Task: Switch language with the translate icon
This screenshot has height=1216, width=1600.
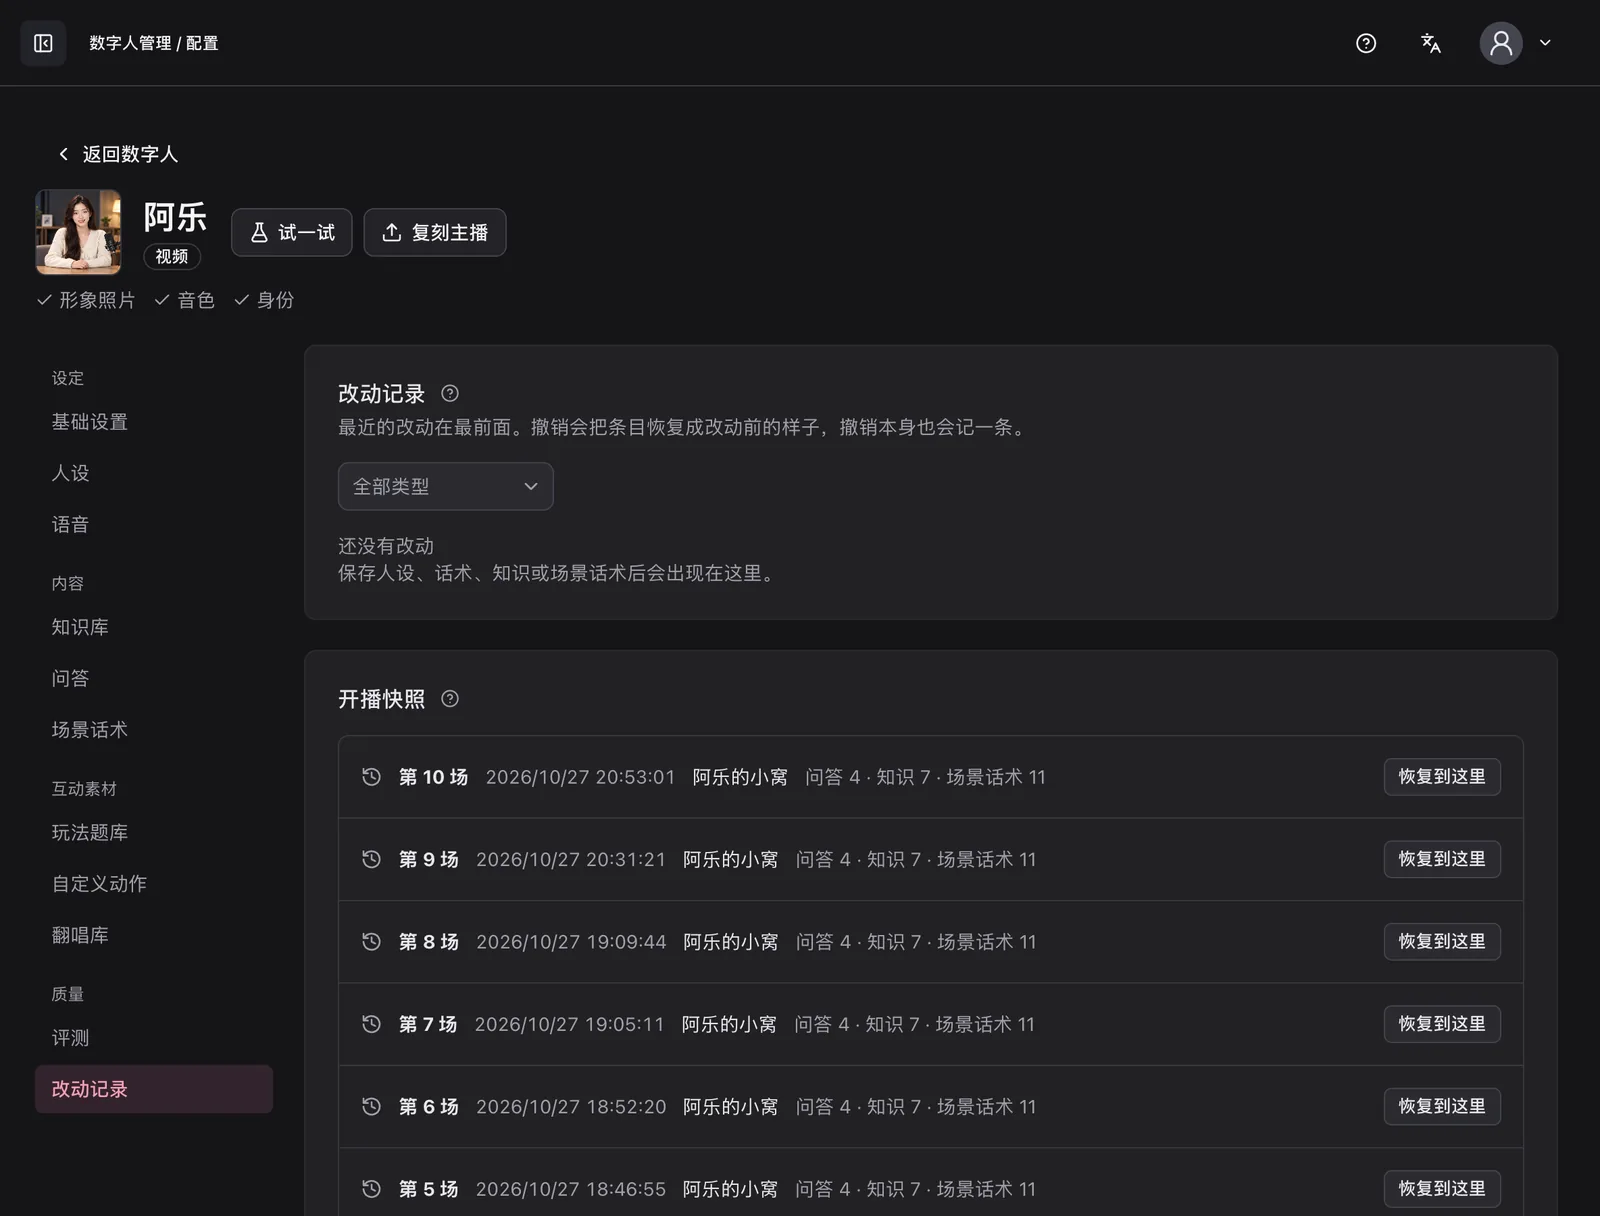Action: tap(1431, 43)
